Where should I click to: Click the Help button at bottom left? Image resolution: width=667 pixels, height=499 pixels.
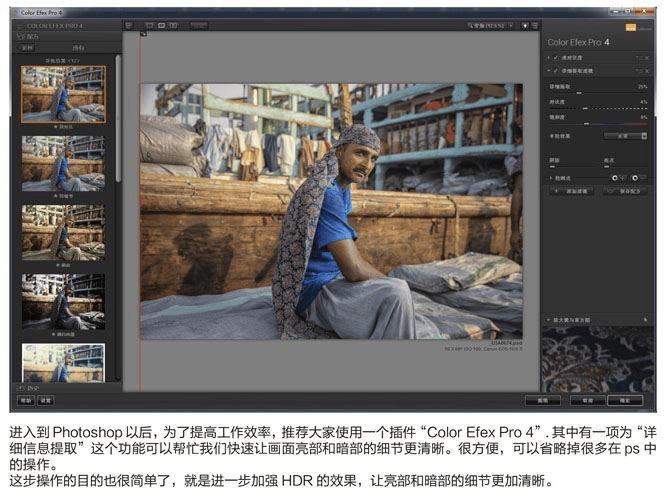[26, 400]
